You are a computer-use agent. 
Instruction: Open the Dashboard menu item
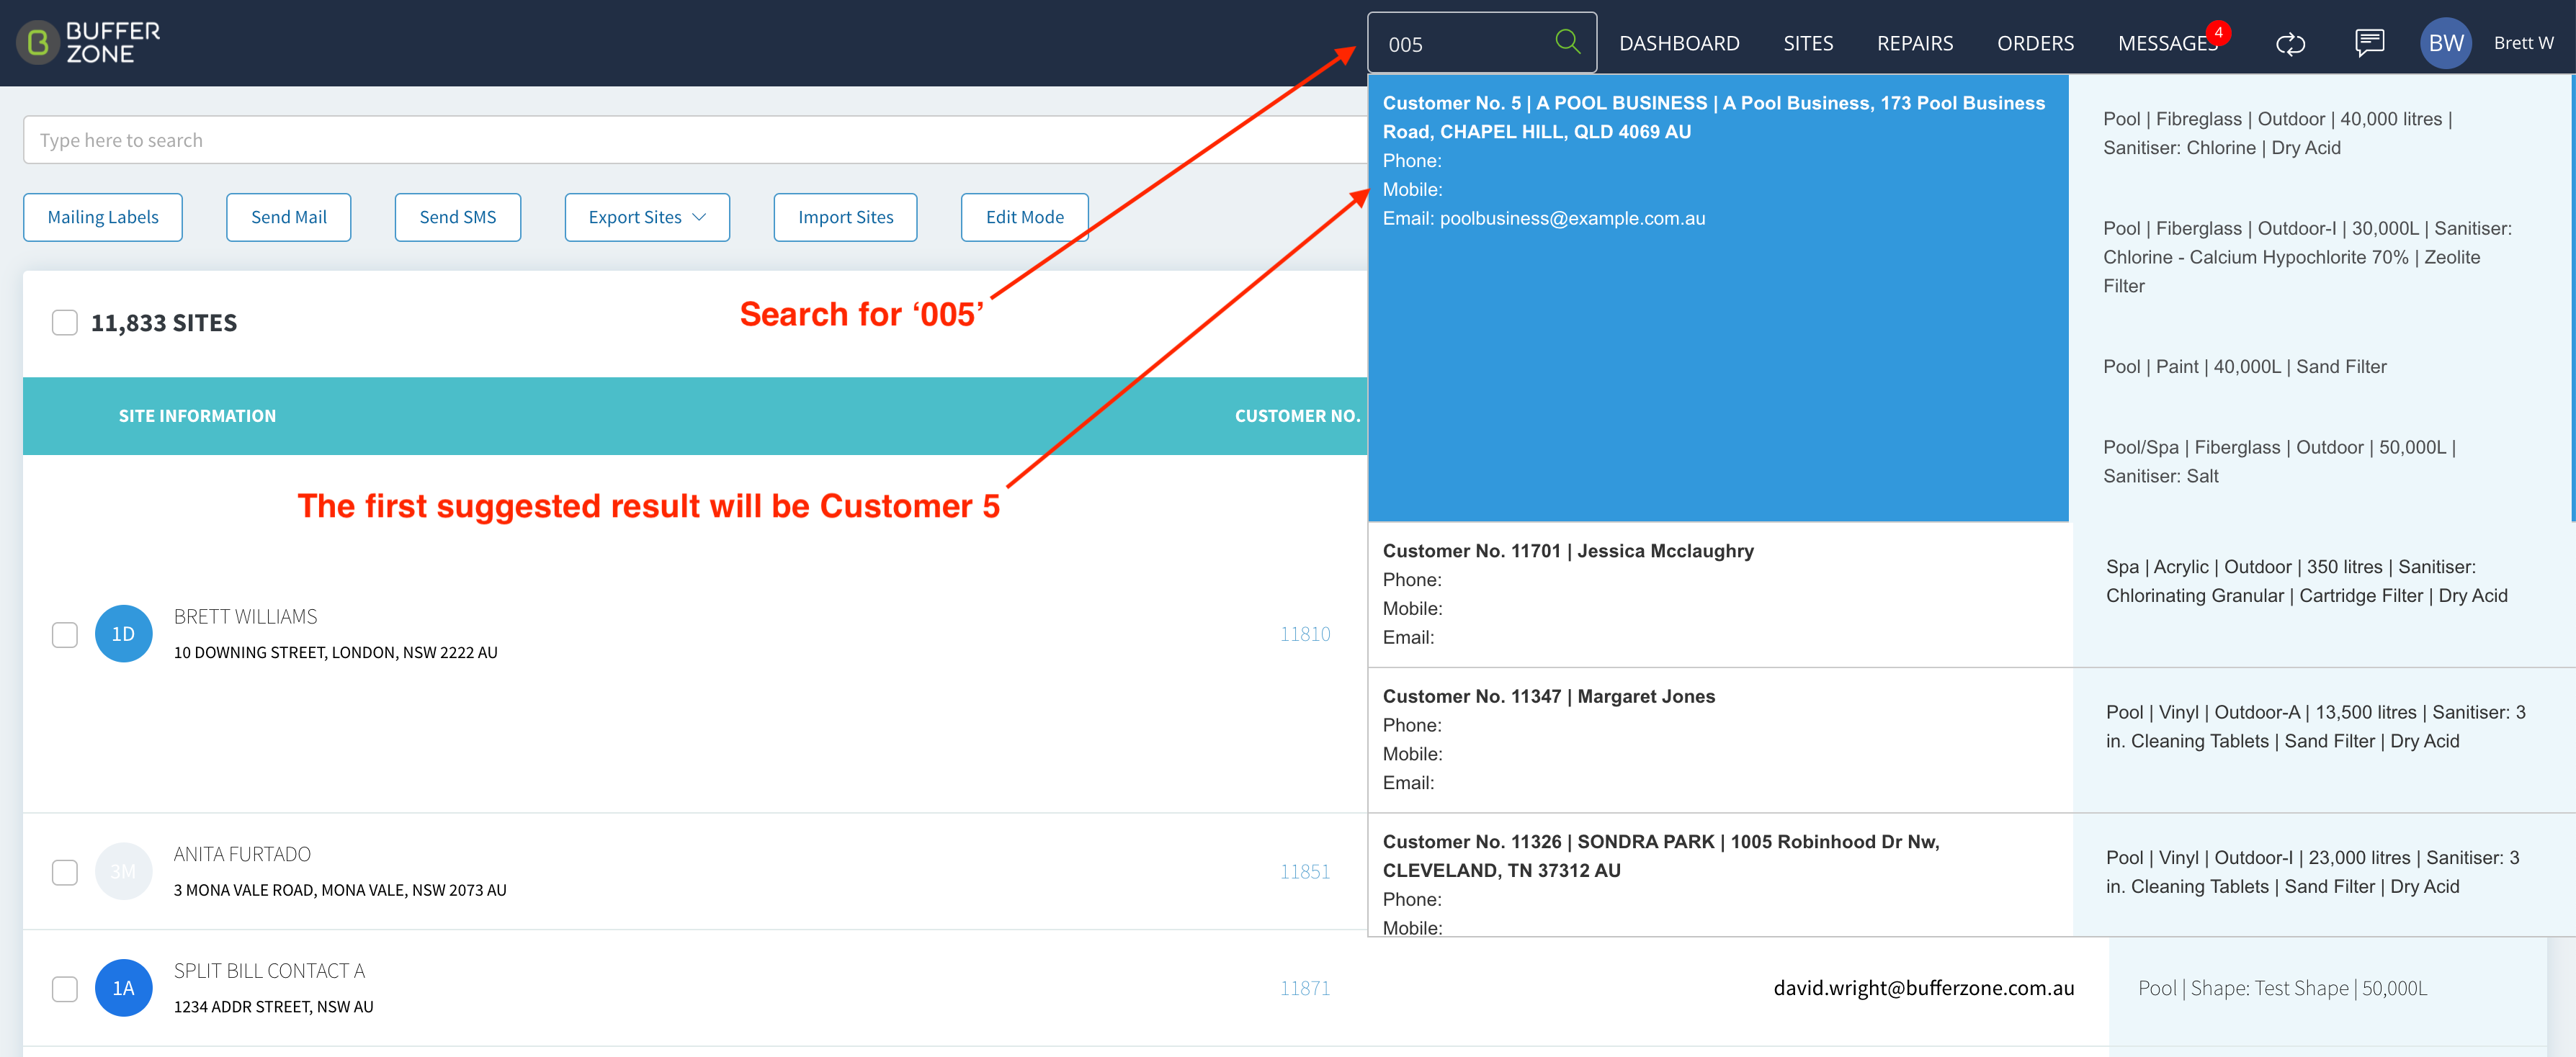click(x=1679, y=43)
